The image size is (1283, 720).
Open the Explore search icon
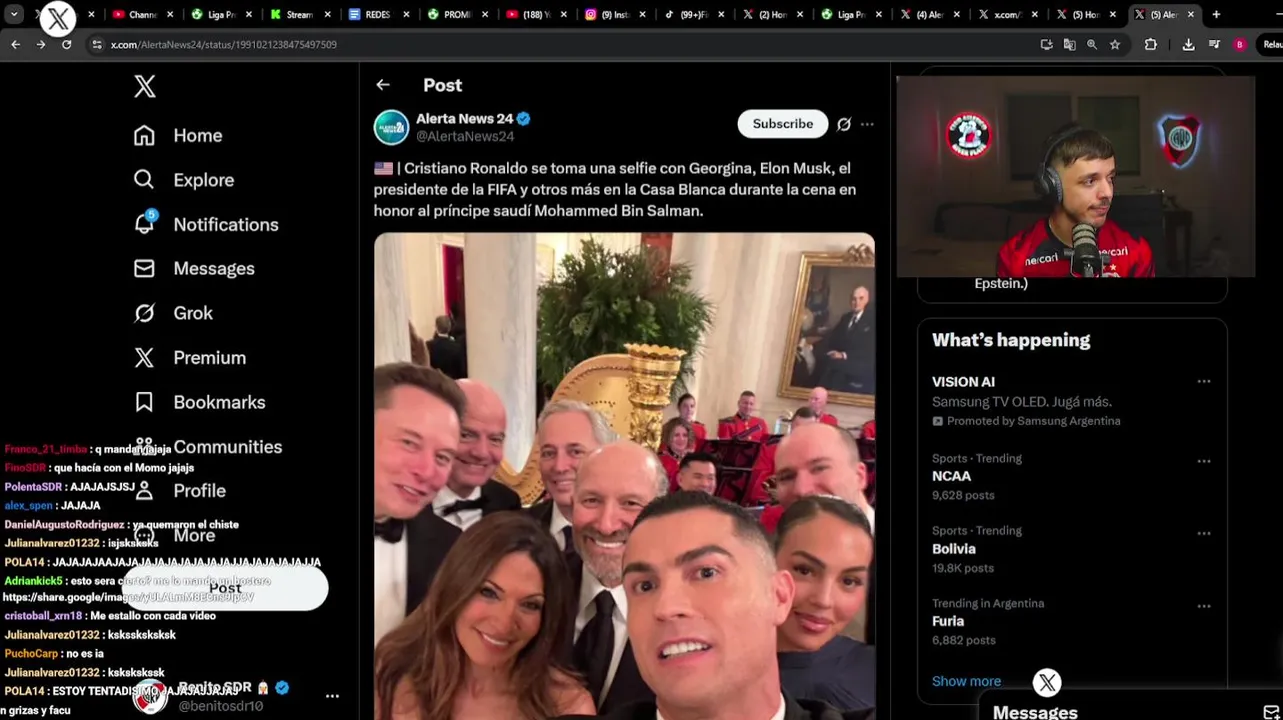coord(144,179)
